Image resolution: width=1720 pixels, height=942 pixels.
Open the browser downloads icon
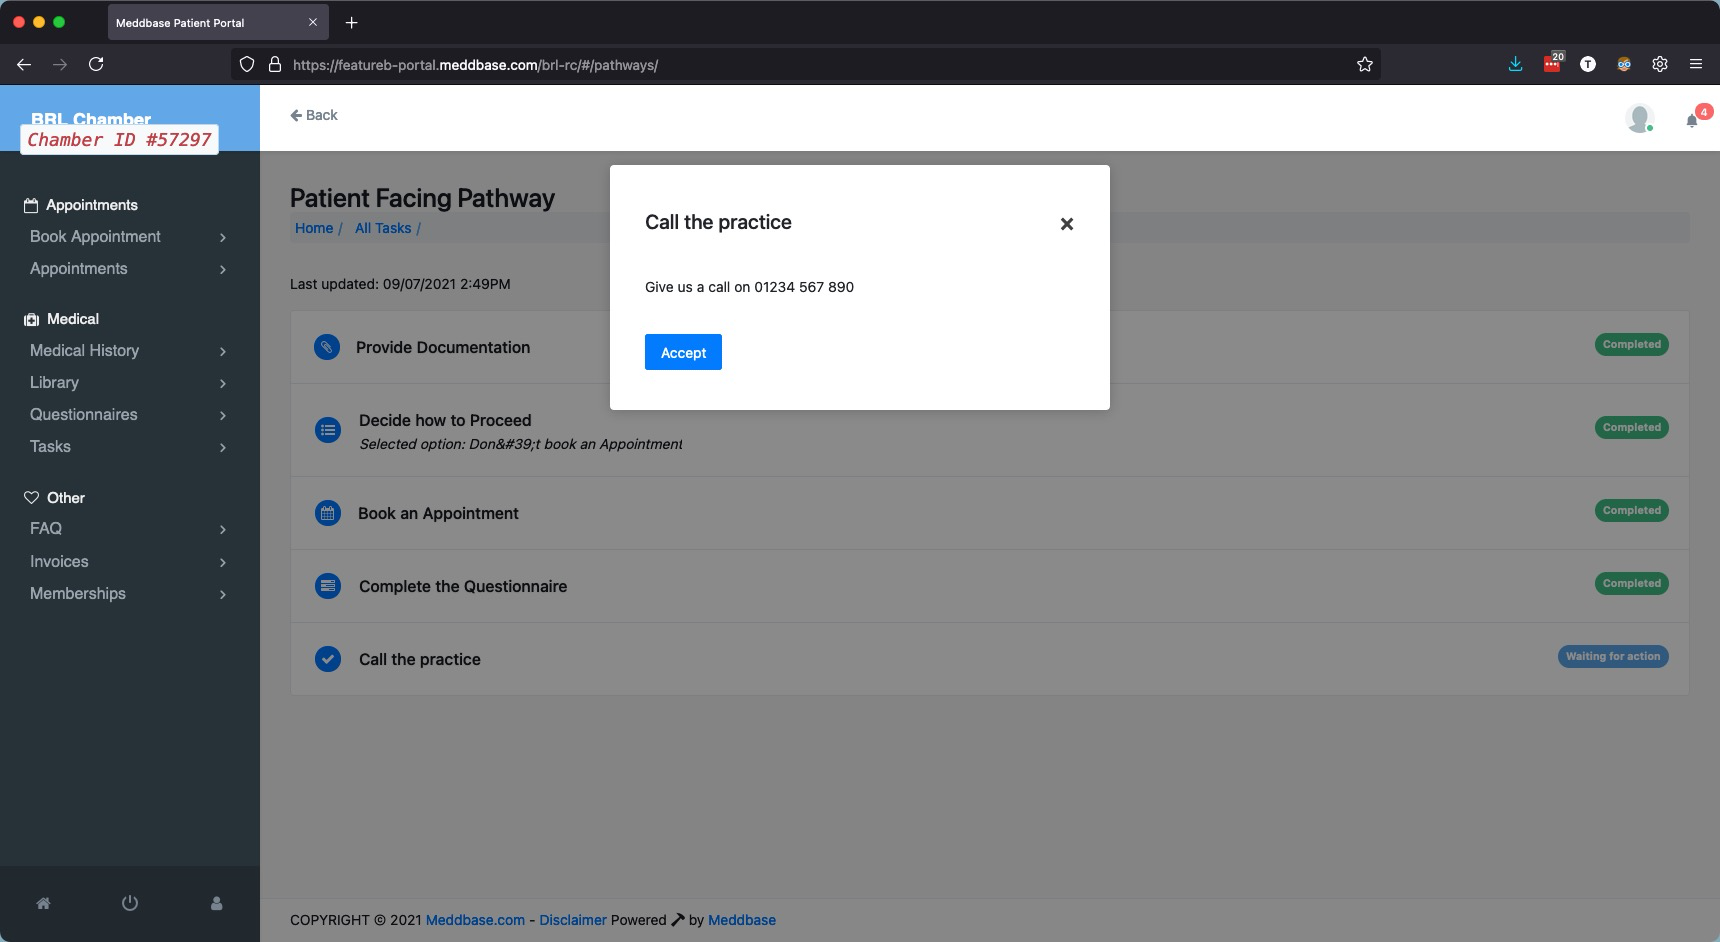click(1515, 64)
